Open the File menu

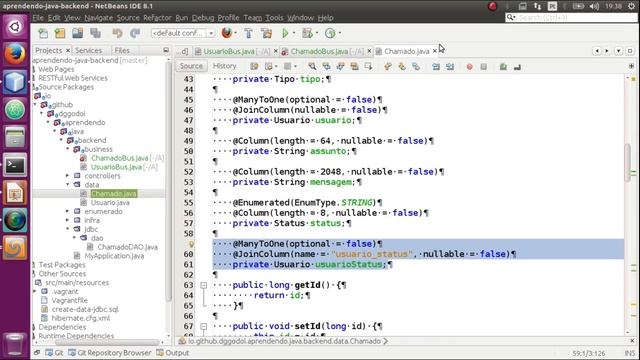(x=38, y=18)
